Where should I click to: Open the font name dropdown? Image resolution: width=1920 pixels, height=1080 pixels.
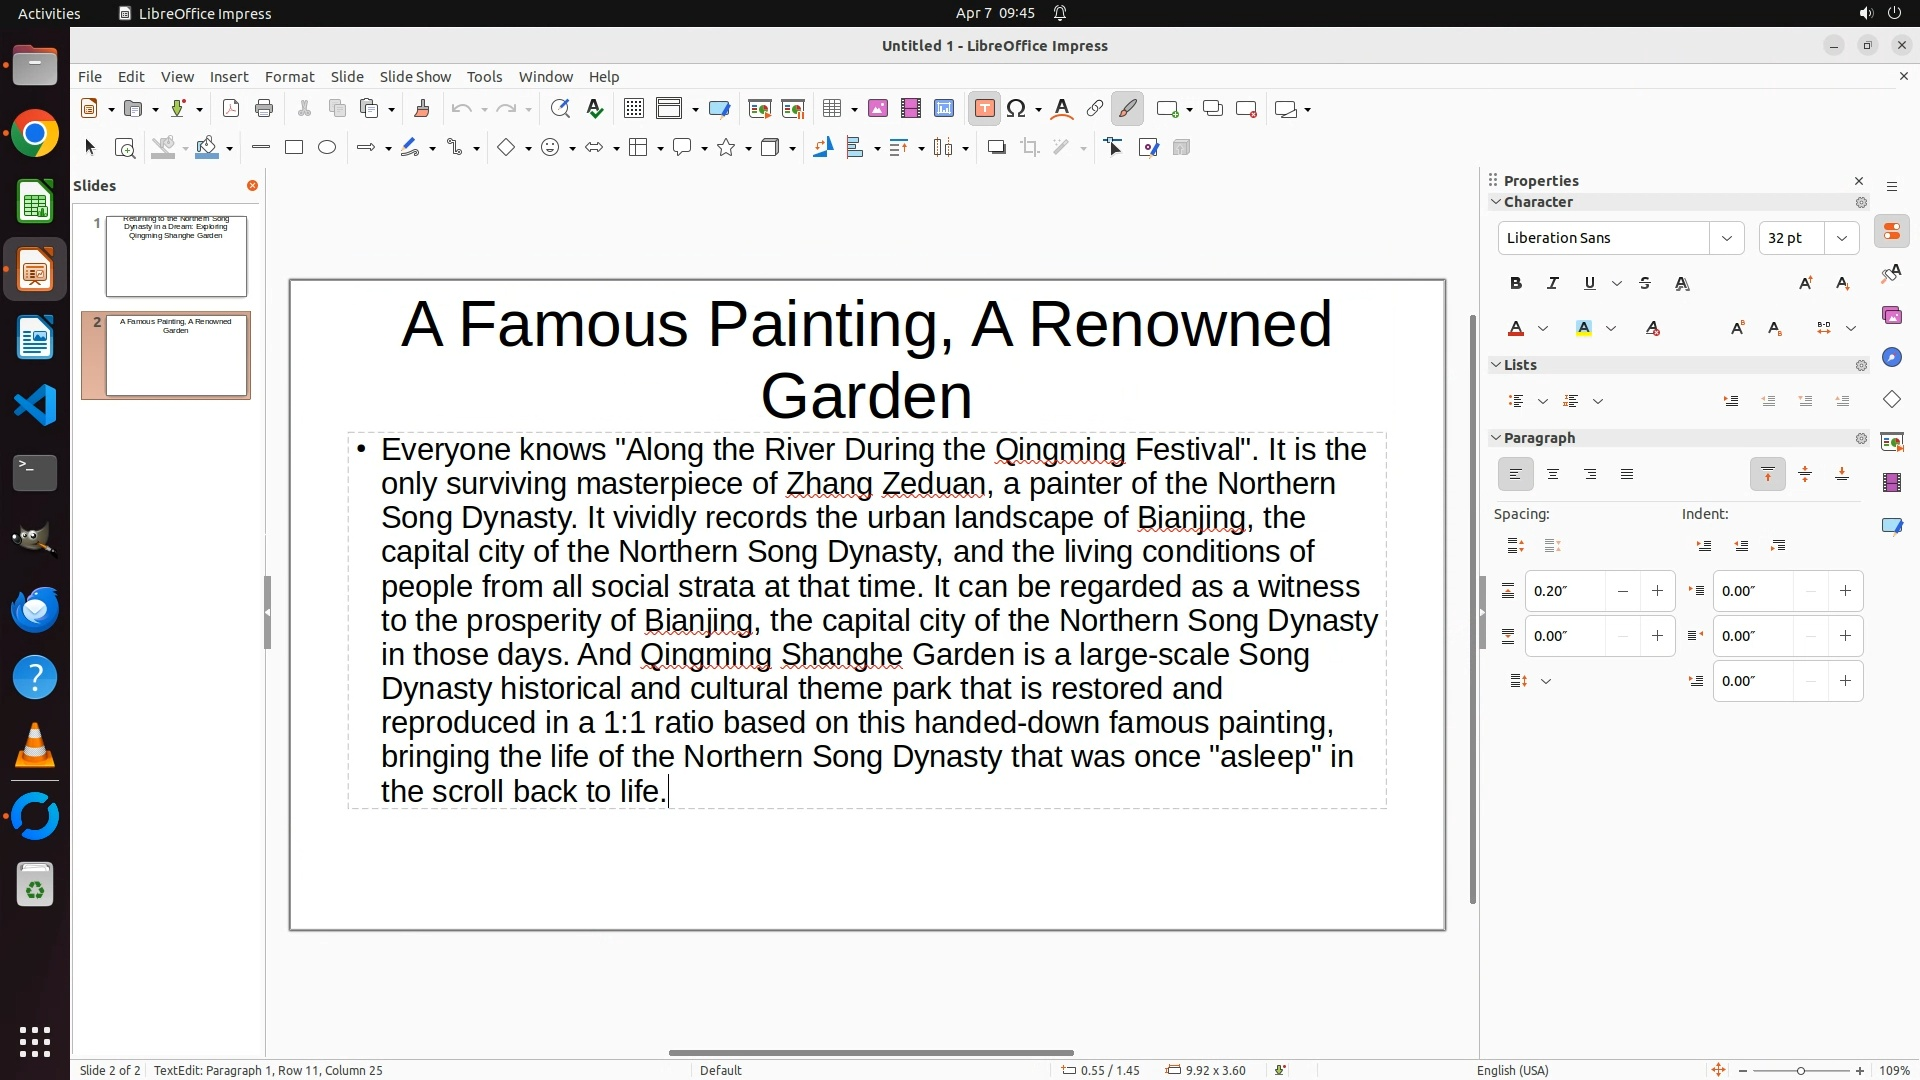(1726, 238)
